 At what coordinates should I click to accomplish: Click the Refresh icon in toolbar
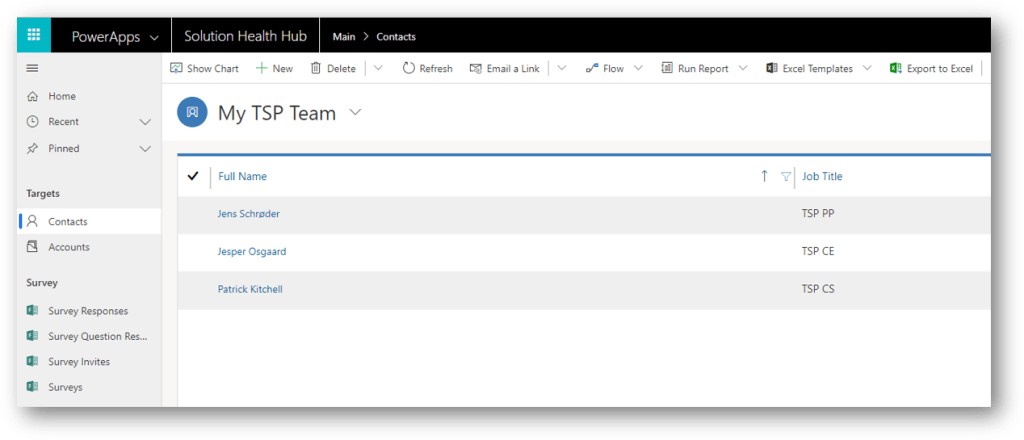tap(408, 68)
